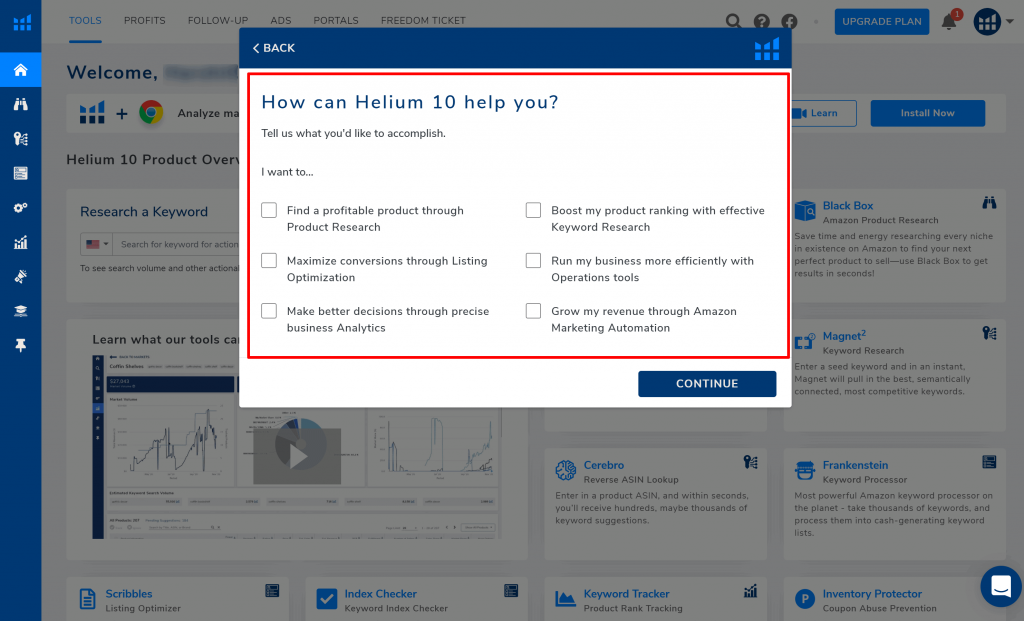
Task: Open the Home icon in the sidebar
Action: 21,70
